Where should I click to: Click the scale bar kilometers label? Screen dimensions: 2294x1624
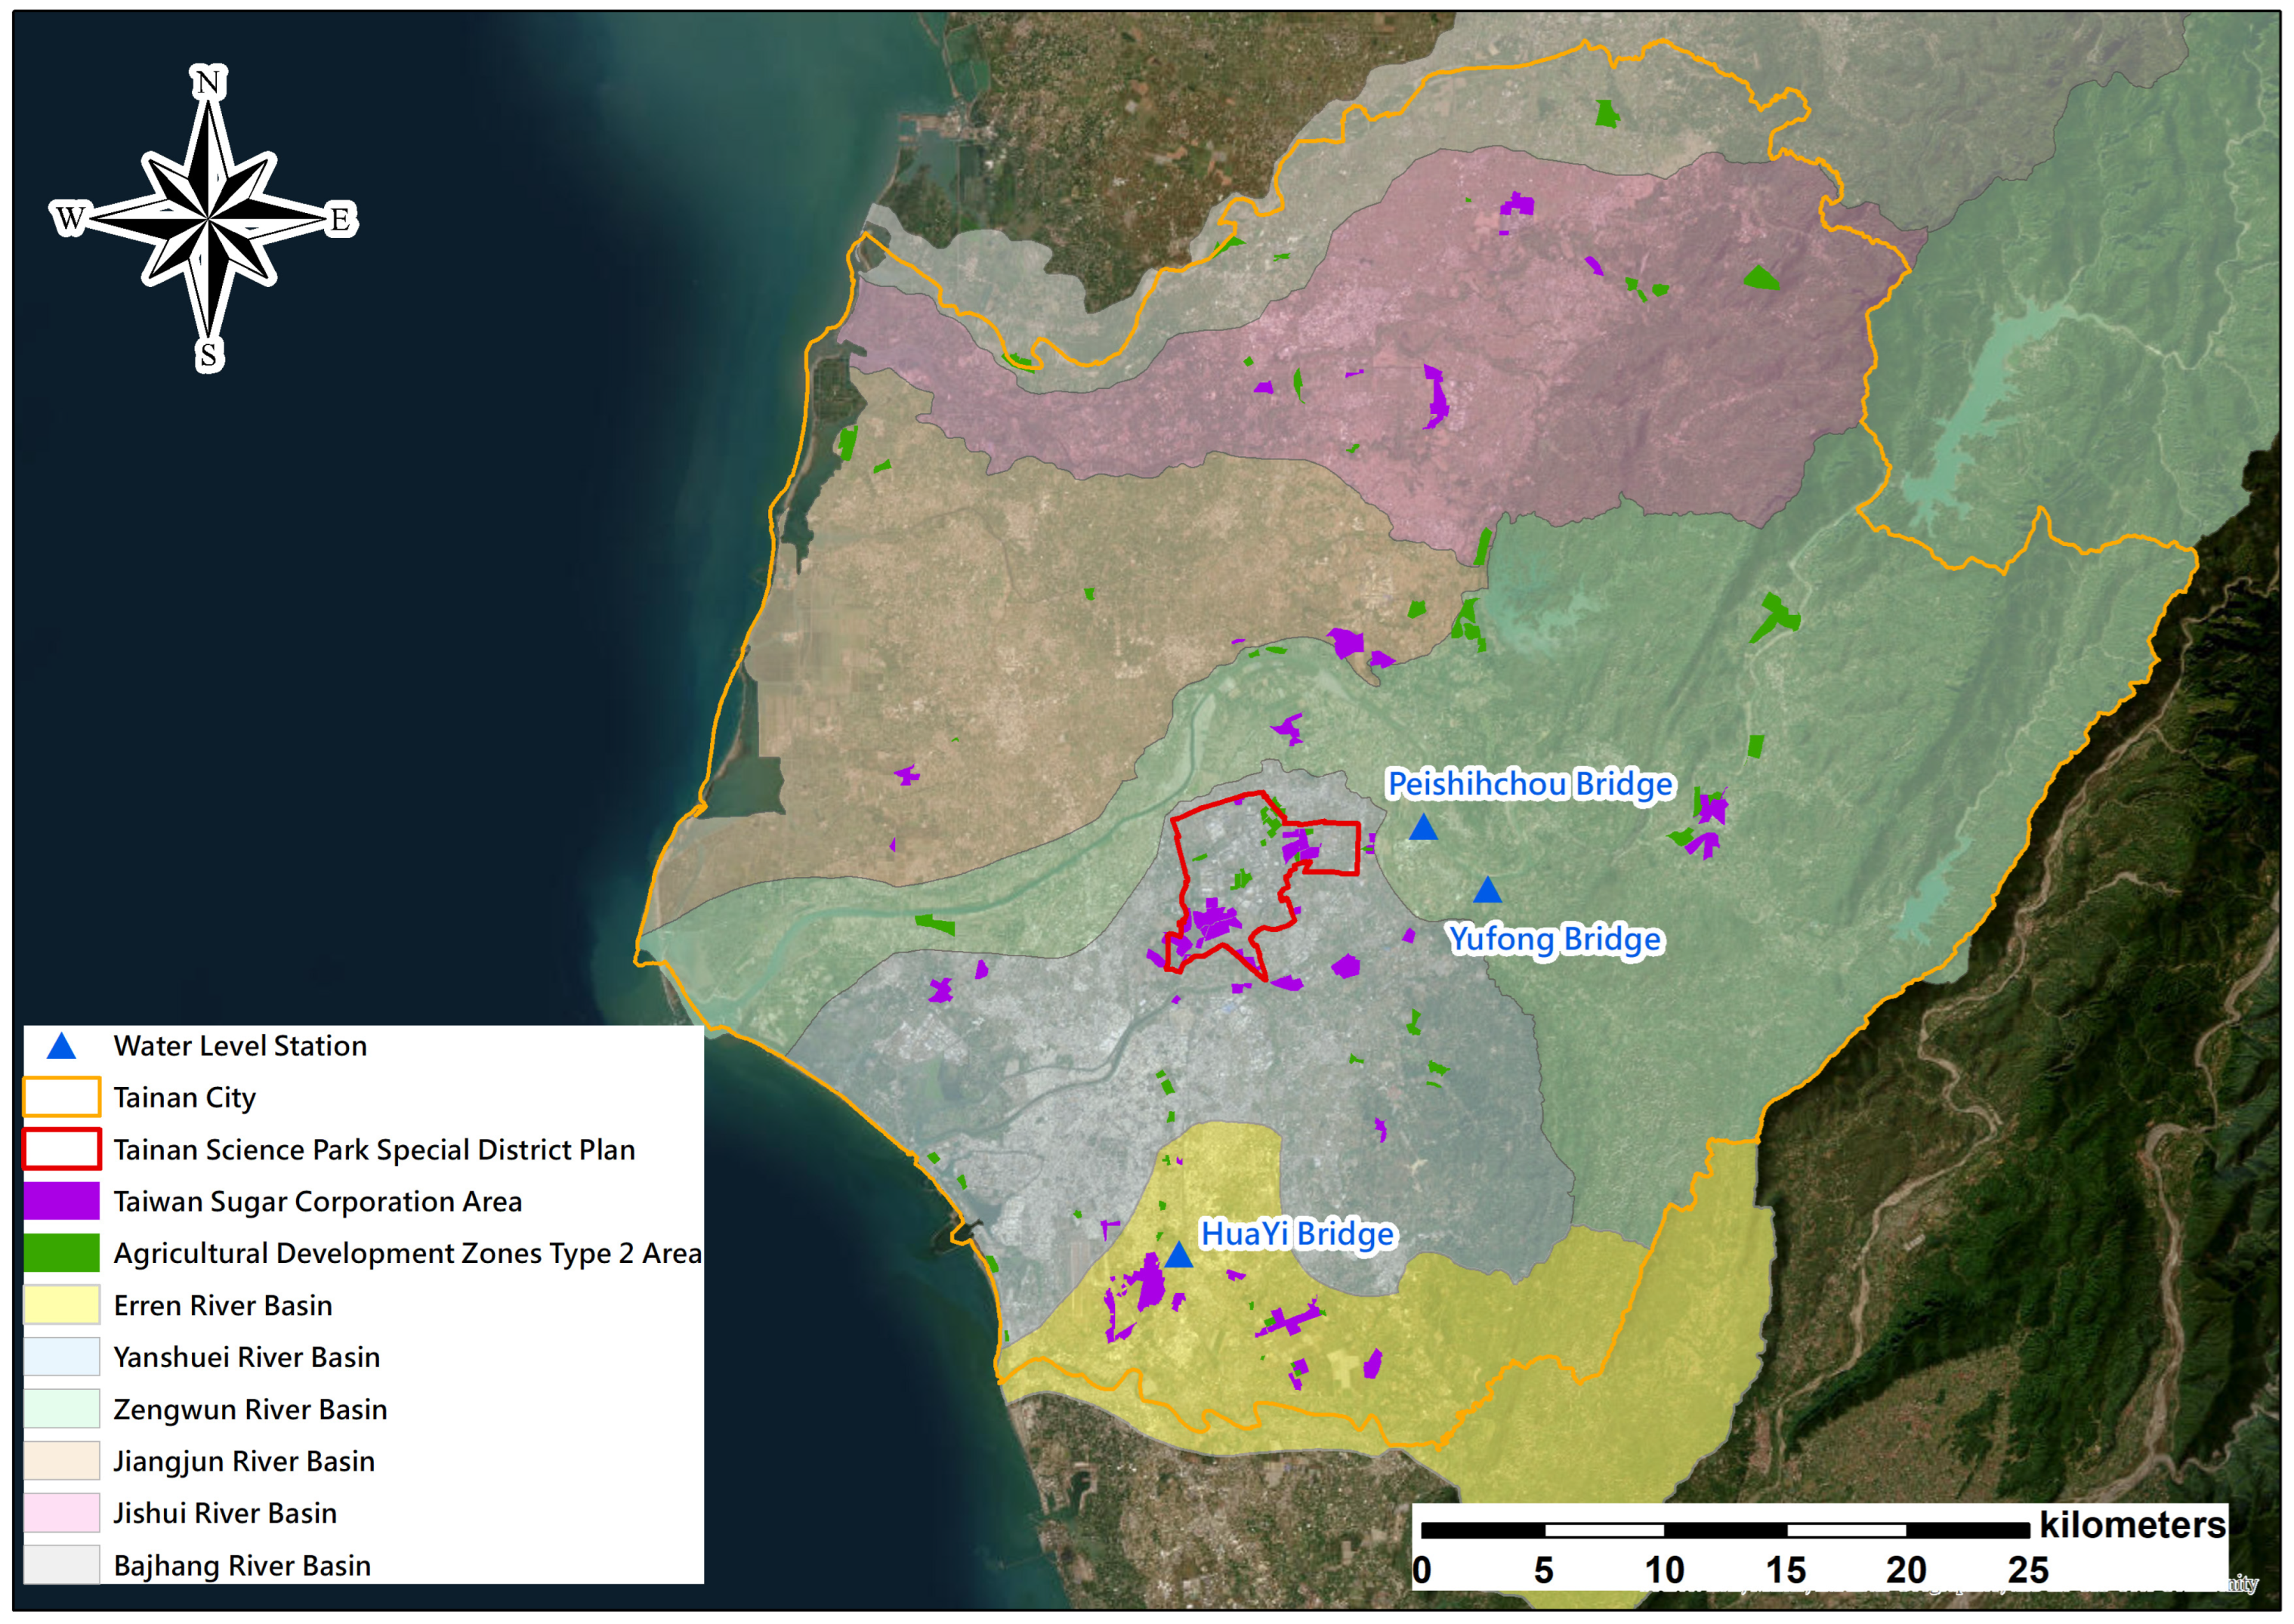2132,1526
